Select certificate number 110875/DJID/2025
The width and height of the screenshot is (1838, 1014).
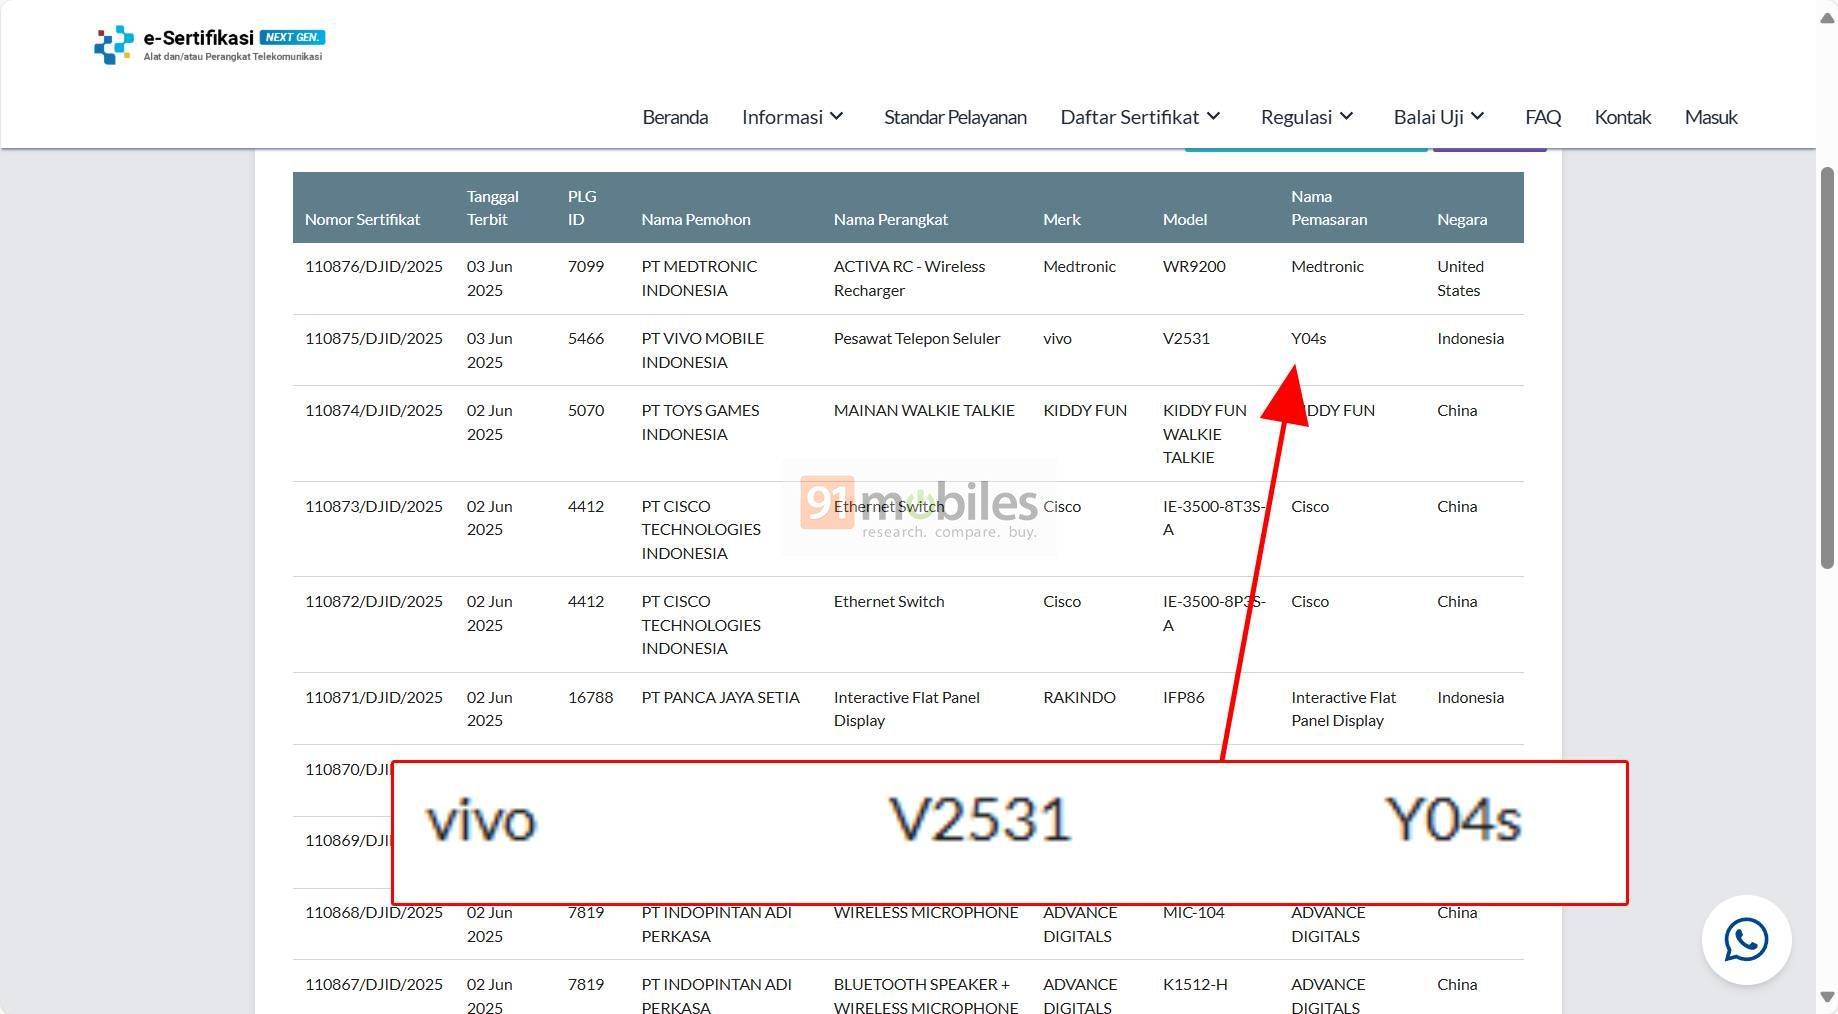(x=374, y=338)
